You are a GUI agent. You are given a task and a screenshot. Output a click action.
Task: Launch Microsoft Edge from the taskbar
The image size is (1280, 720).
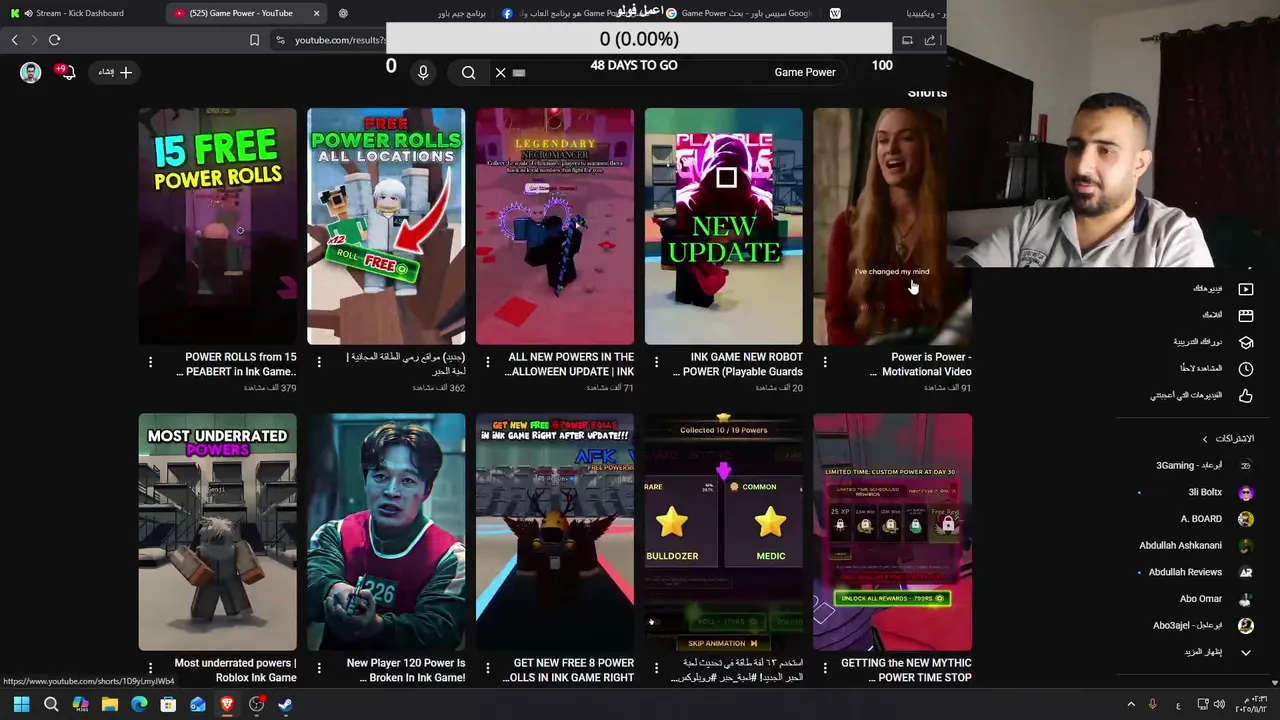tap(139, 704)
